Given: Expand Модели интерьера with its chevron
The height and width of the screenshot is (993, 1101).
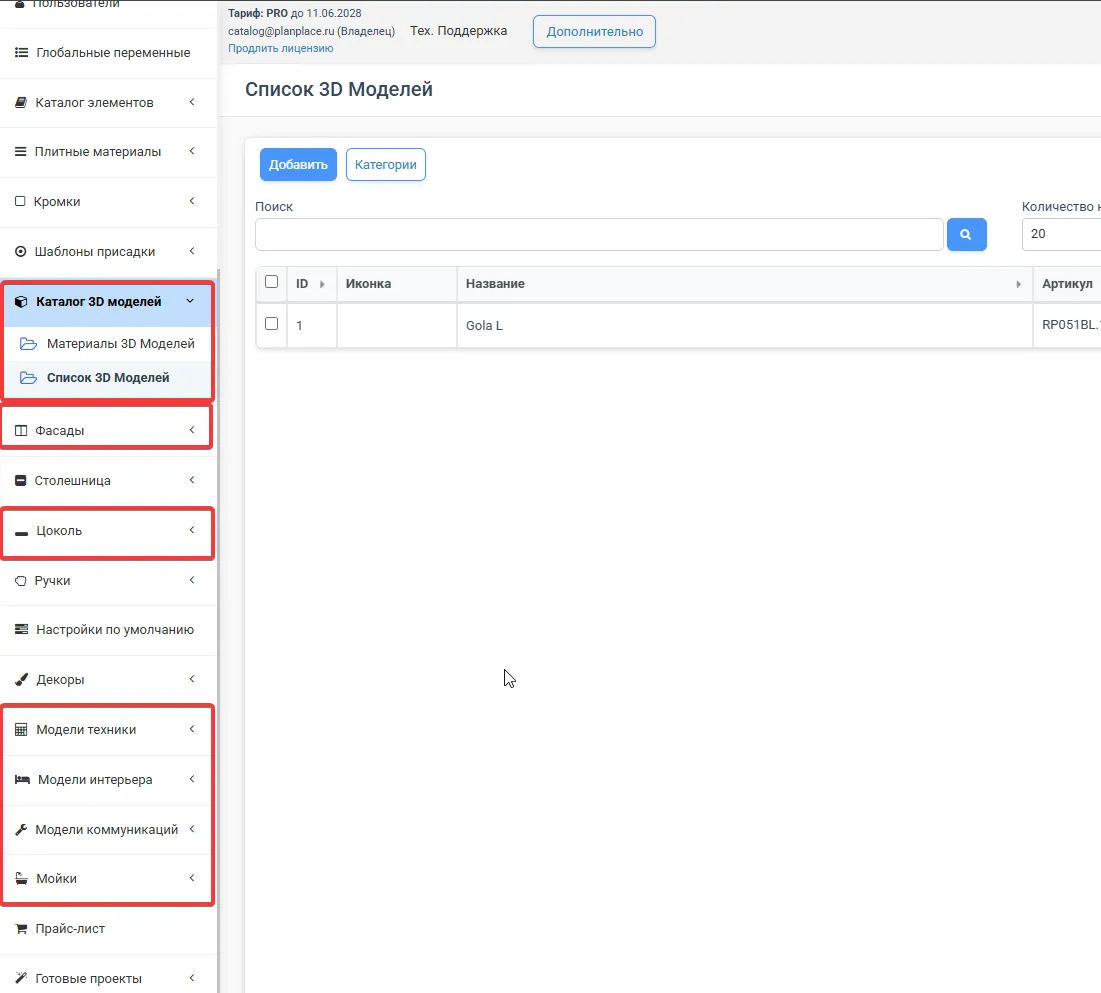Looking at the screenshot, I should [x=192, y=779].
